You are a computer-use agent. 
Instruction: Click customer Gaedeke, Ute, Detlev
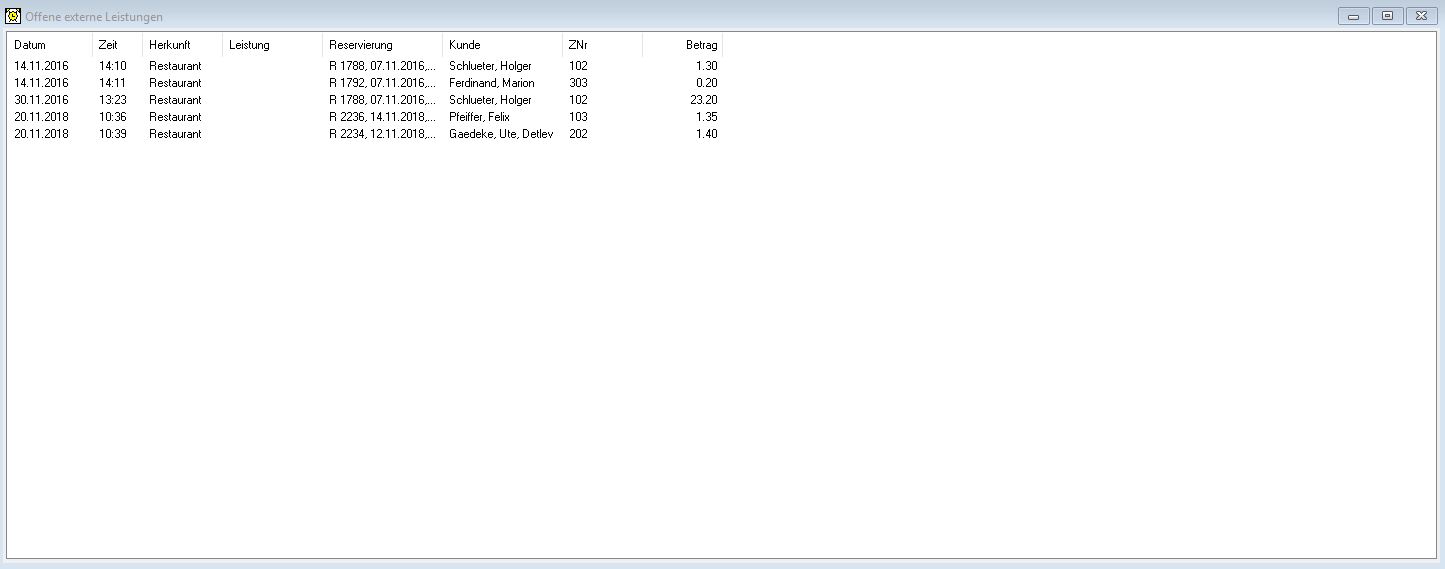click(x=501, y=134)
